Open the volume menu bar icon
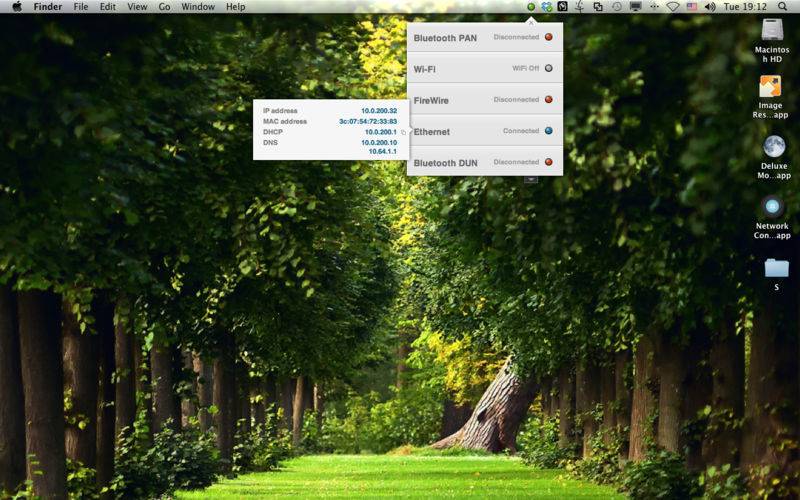The width and height of the screenshot is (800, 500). tap(710, 7)
